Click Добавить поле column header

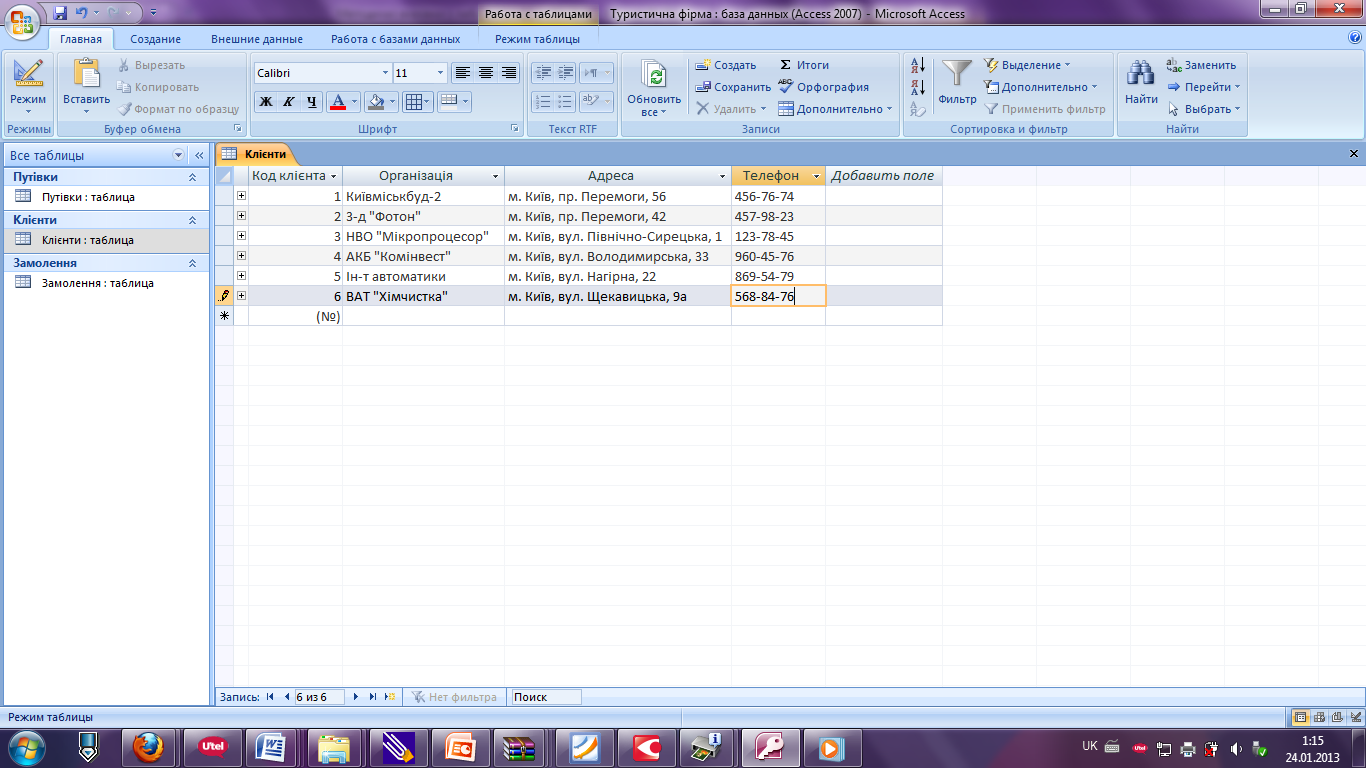coord(883,176)
